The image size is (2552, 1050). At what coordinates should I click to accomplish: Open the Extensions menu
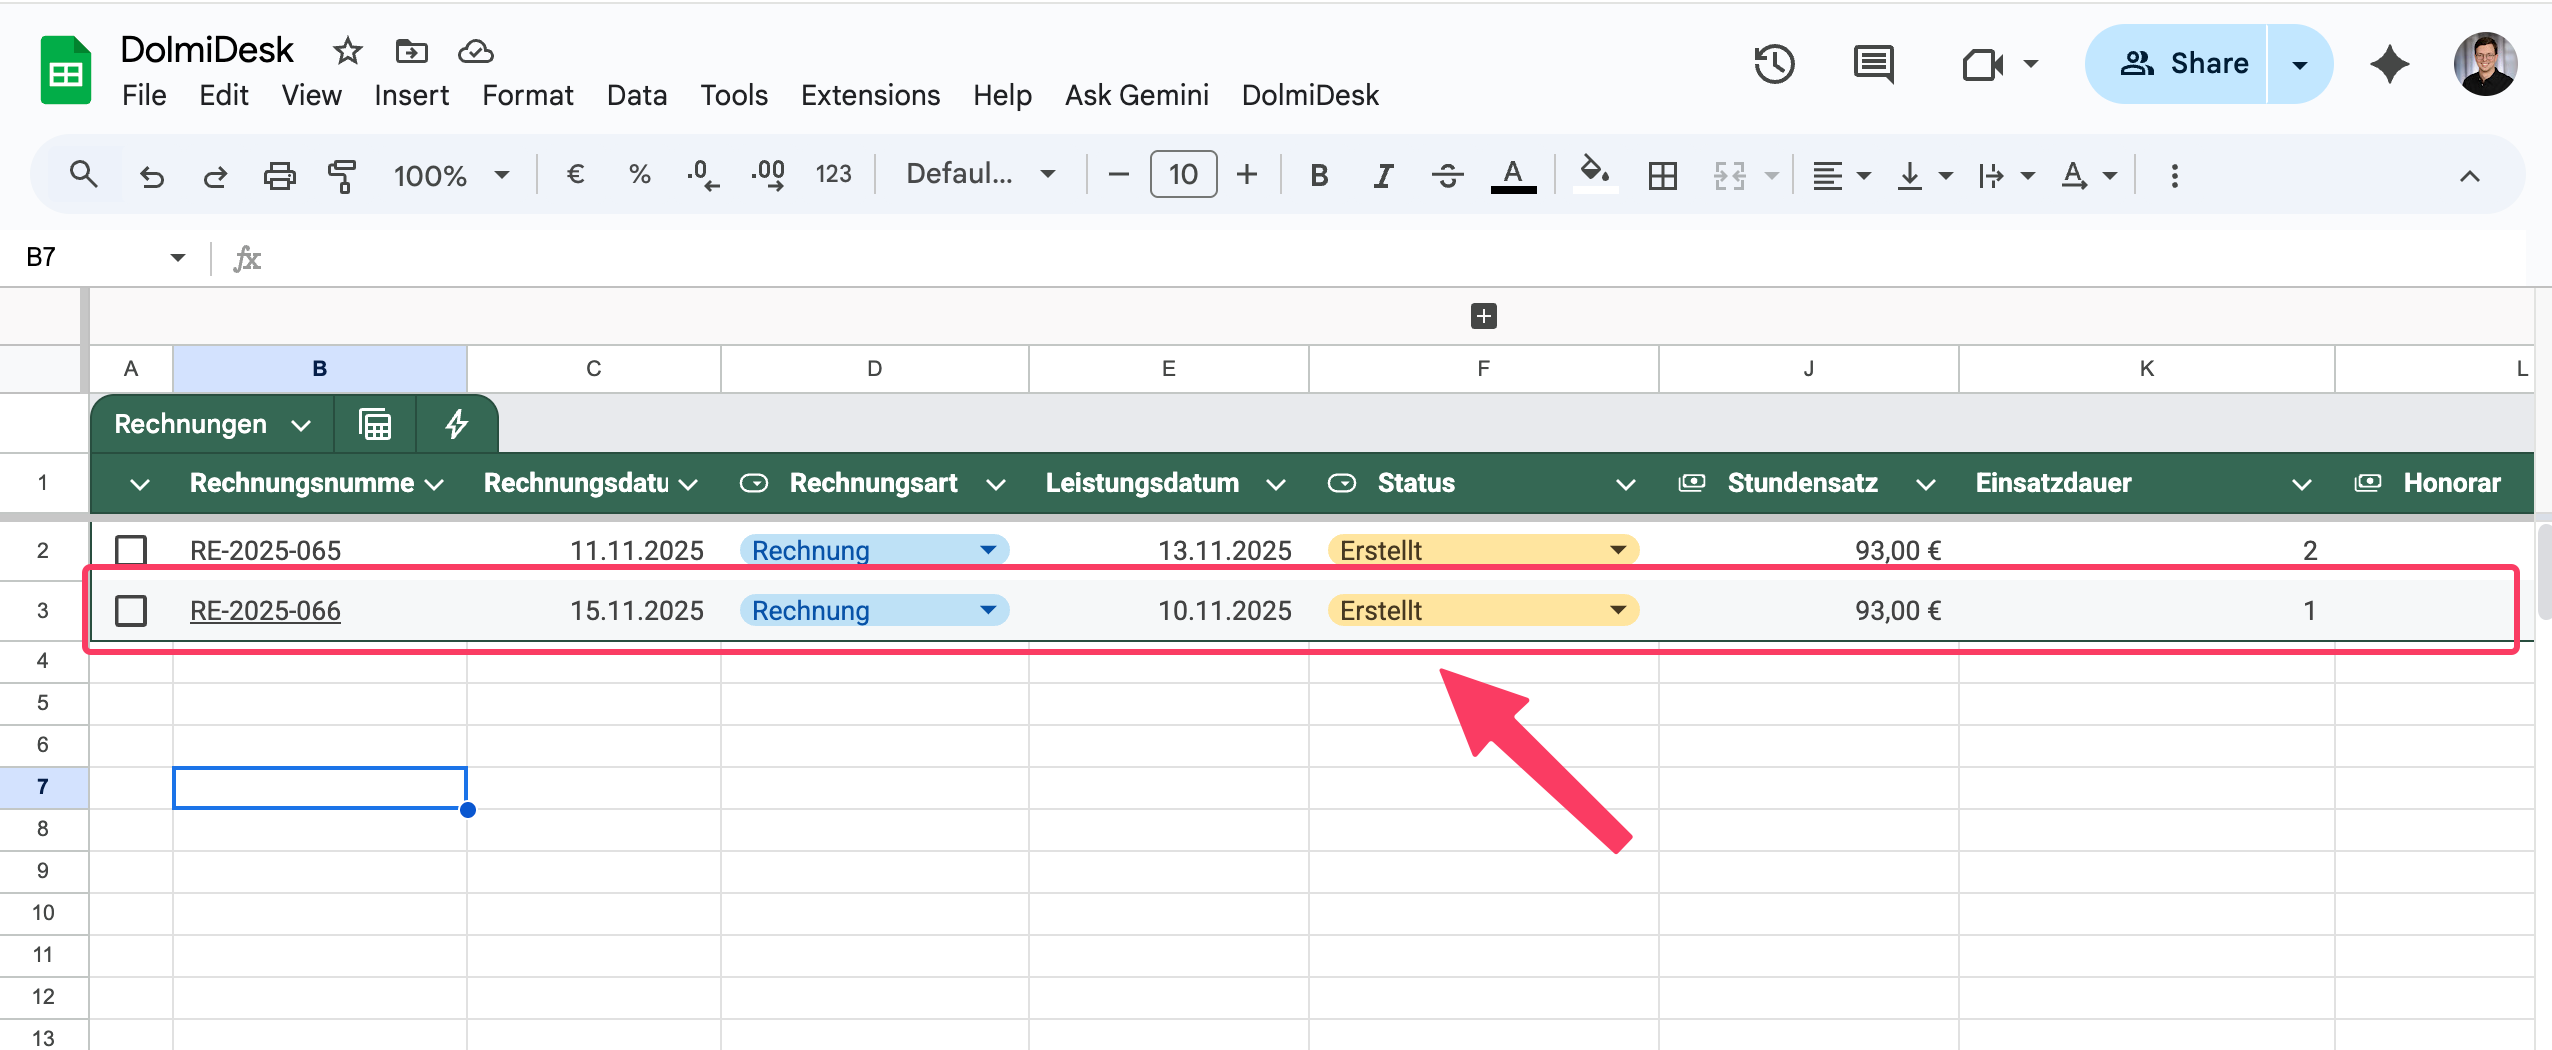pos(869,95)
